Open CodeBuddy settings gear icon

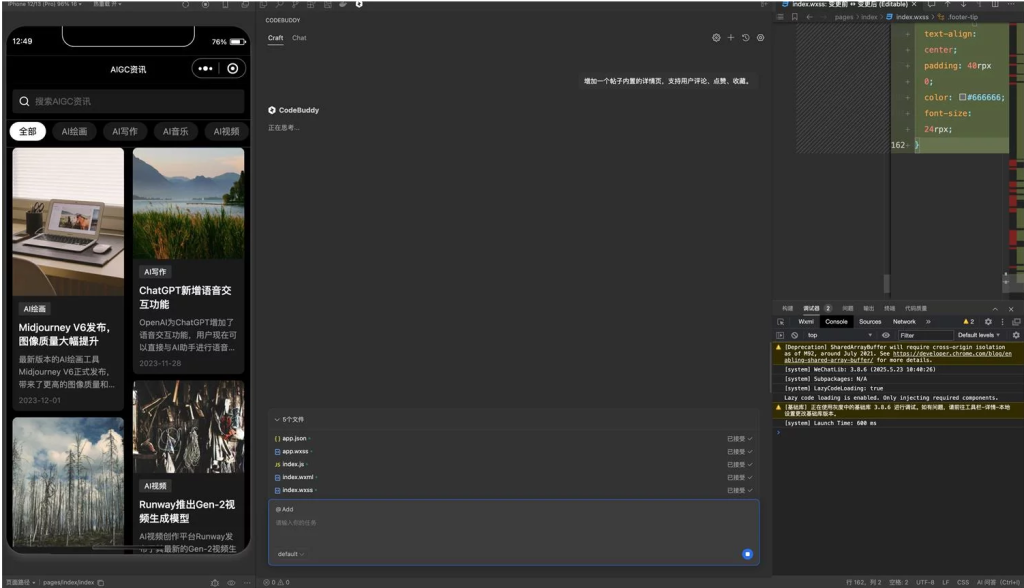[716, 38]
